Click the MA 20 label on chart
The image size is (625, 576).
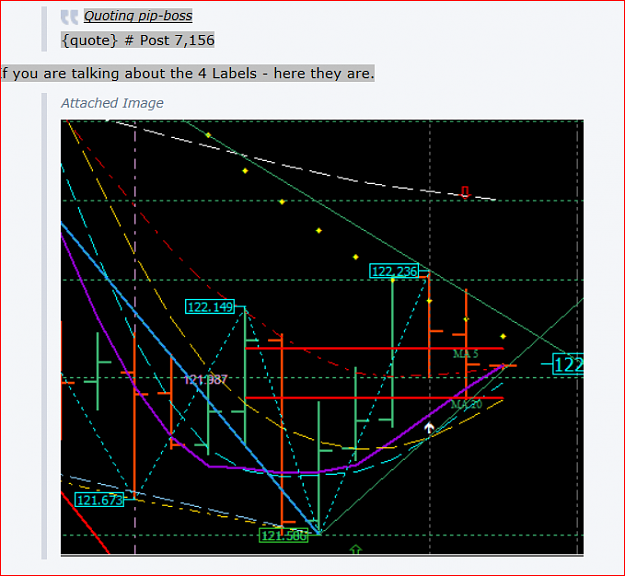[466, 405]
